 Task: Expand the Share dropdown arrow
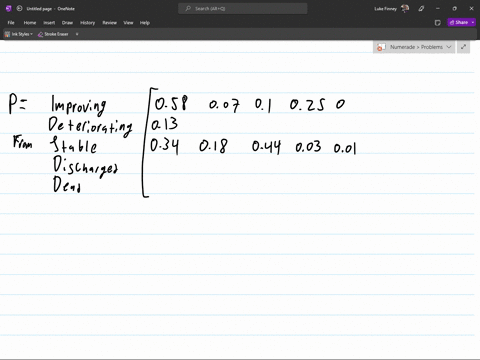(473, 22)
